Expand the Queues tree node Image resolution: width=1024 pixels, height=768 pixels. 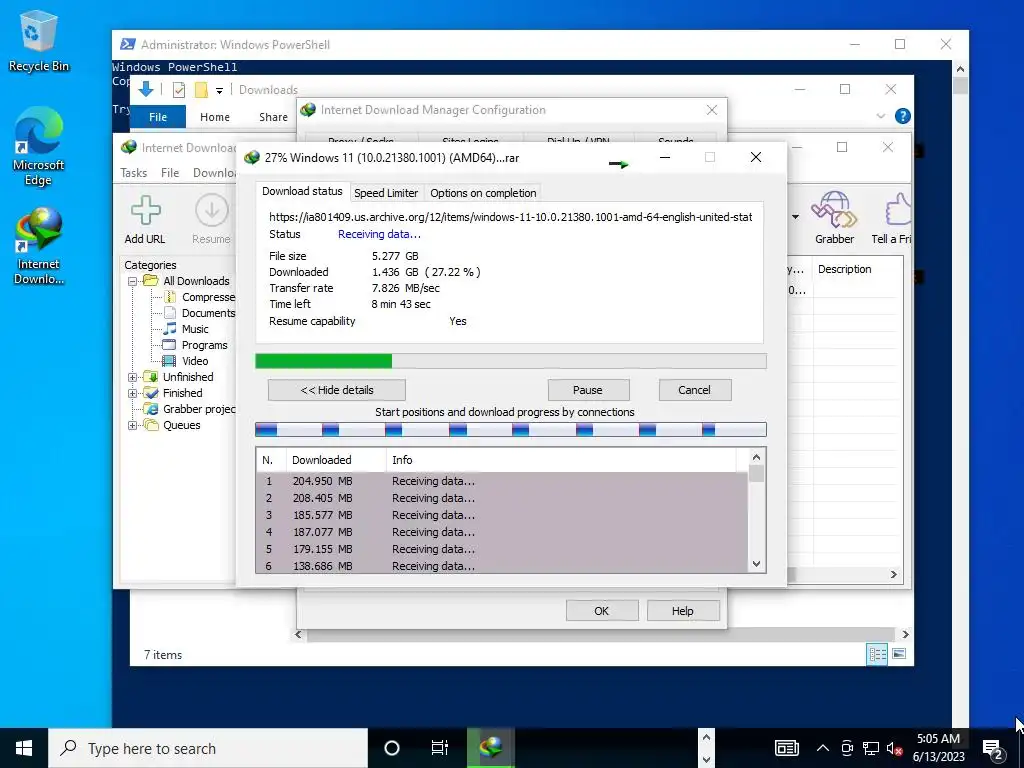pyautogui.click(x=133, y=425)
